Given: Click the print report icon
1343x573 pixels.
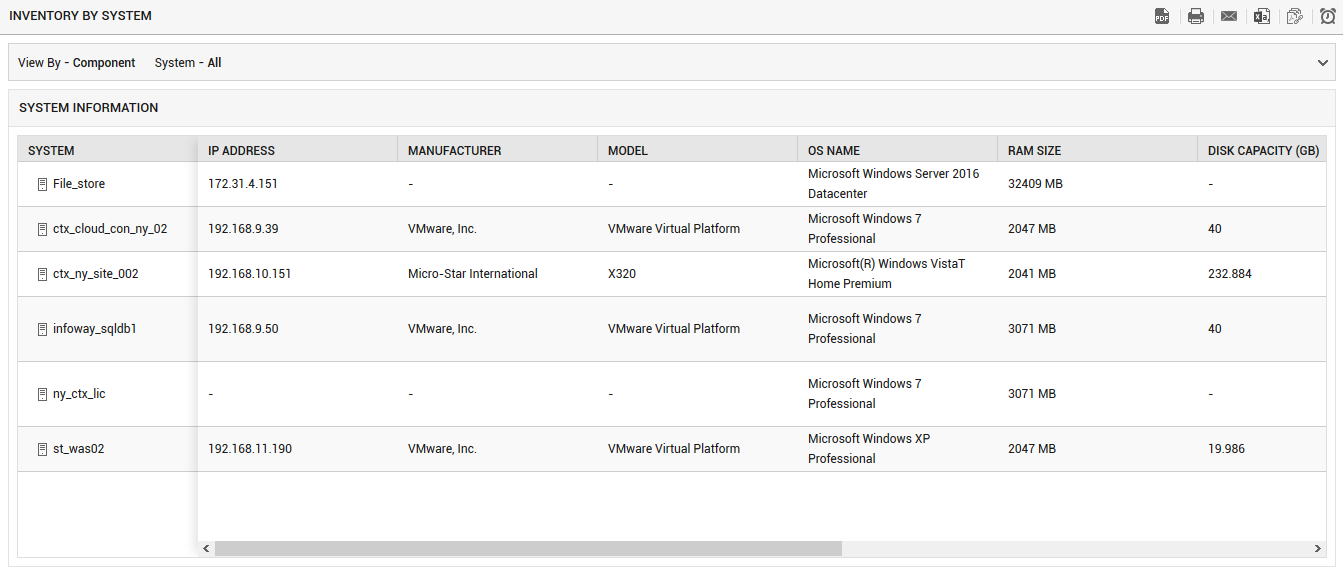Looking at the screenshot, I should click(x=1196, y=16).
